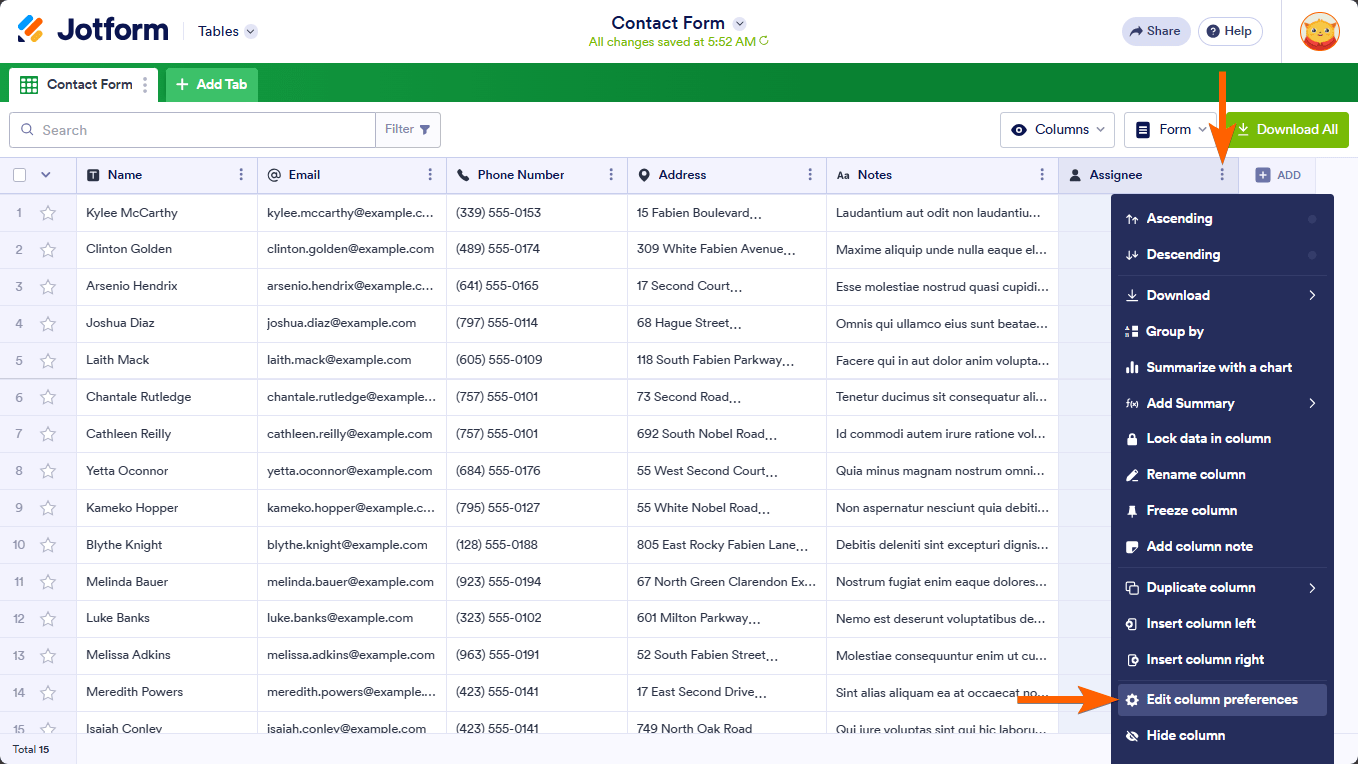Click the Jotform logo
Screen dimensions: 1358x764
[x=93, y=30]
